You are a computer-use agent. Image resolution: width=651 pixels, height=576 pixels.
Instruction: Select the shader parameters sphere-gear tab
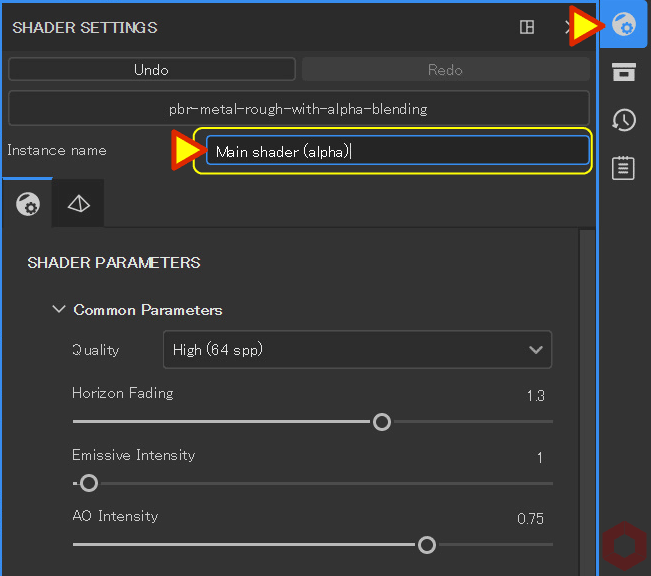(28, 204)
